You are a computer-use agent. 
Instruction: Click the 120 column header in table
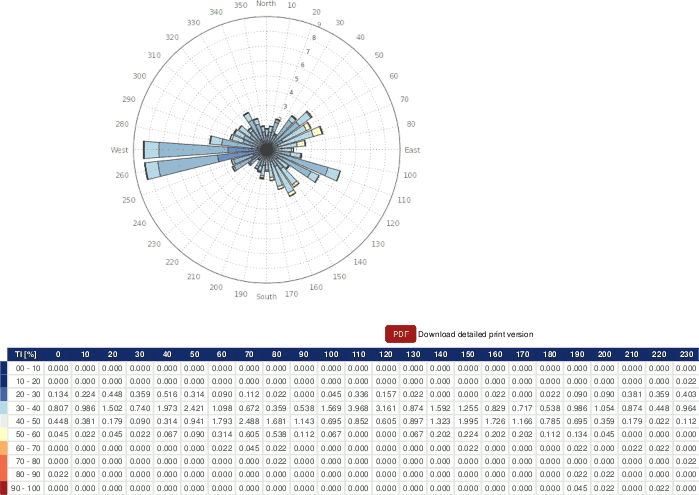pos(386,354)
